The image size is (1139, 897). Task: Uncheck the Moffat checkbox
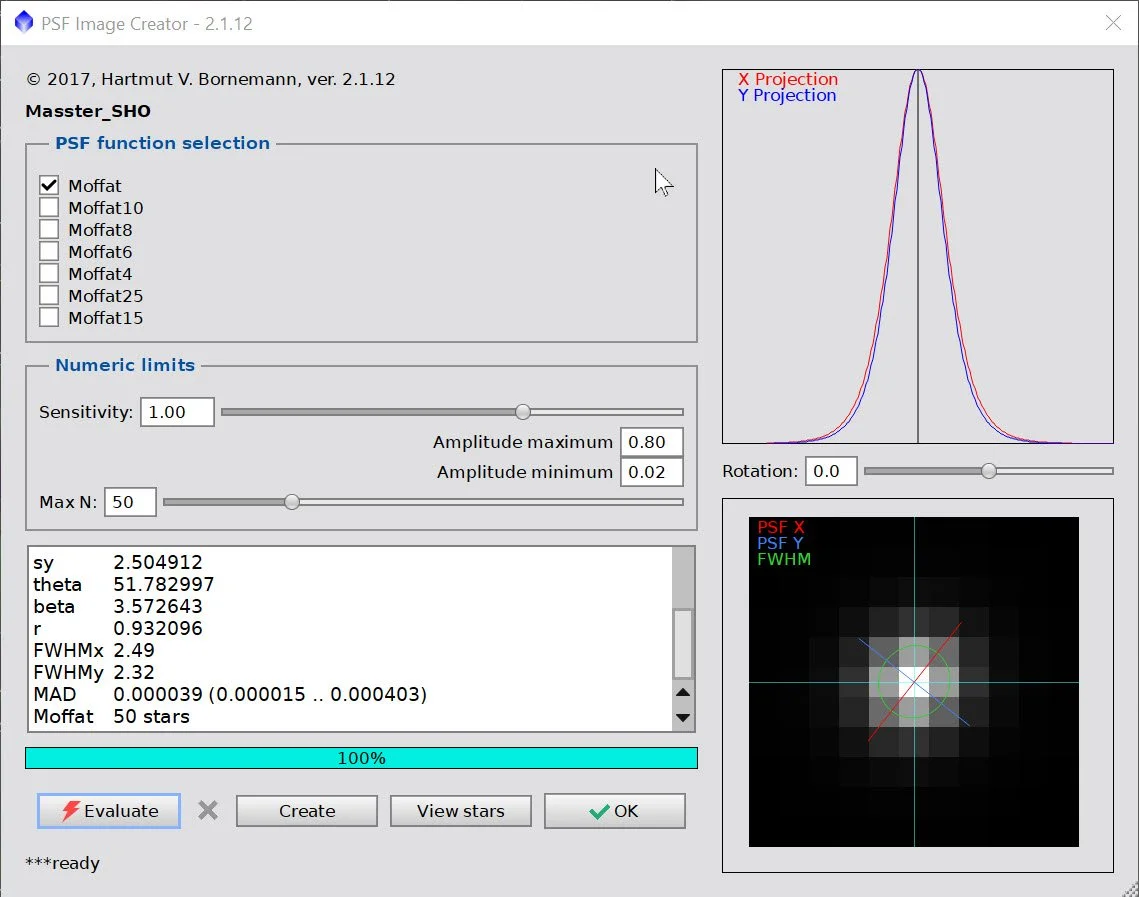[x=49, y=185]
